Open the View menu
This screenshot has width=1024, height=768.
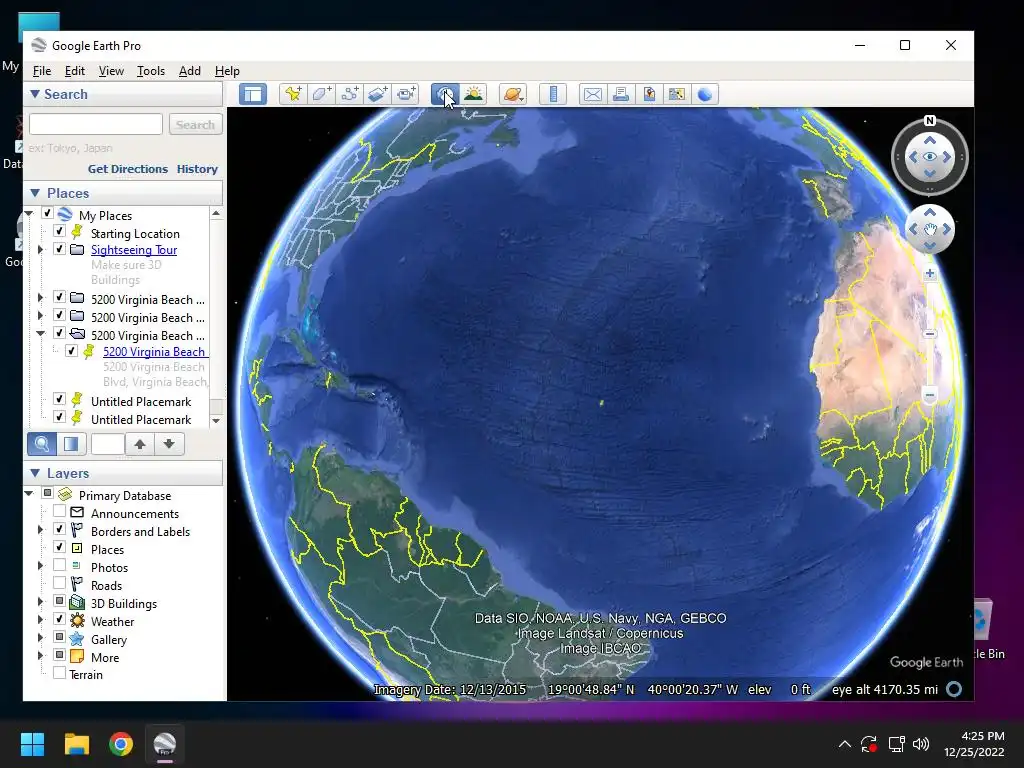111,71
